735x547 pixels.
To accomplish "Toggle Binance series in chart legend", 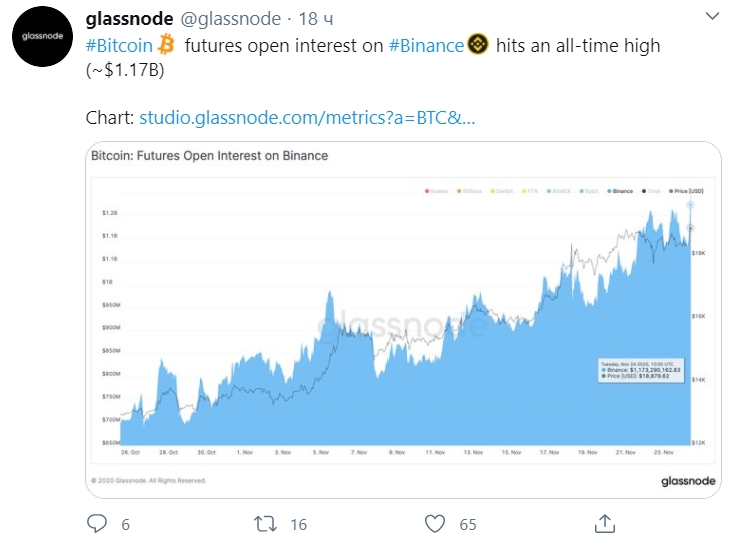I will pyautogui.click(x=620, y=191).
